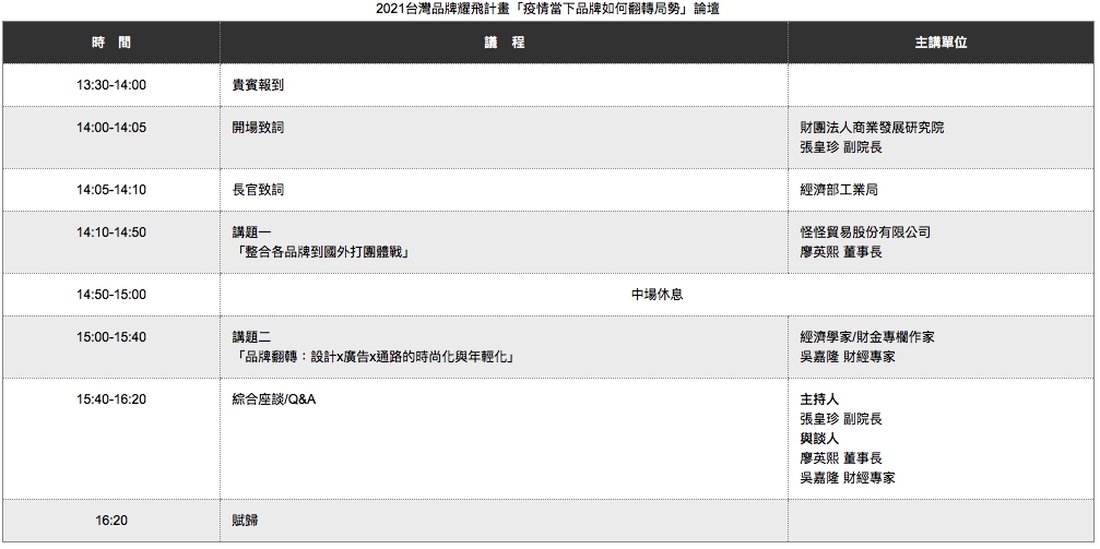Select the 貴賓報到 agenda entry
This screenshot has height=549, width=1100.
click(x=258, y=85)
